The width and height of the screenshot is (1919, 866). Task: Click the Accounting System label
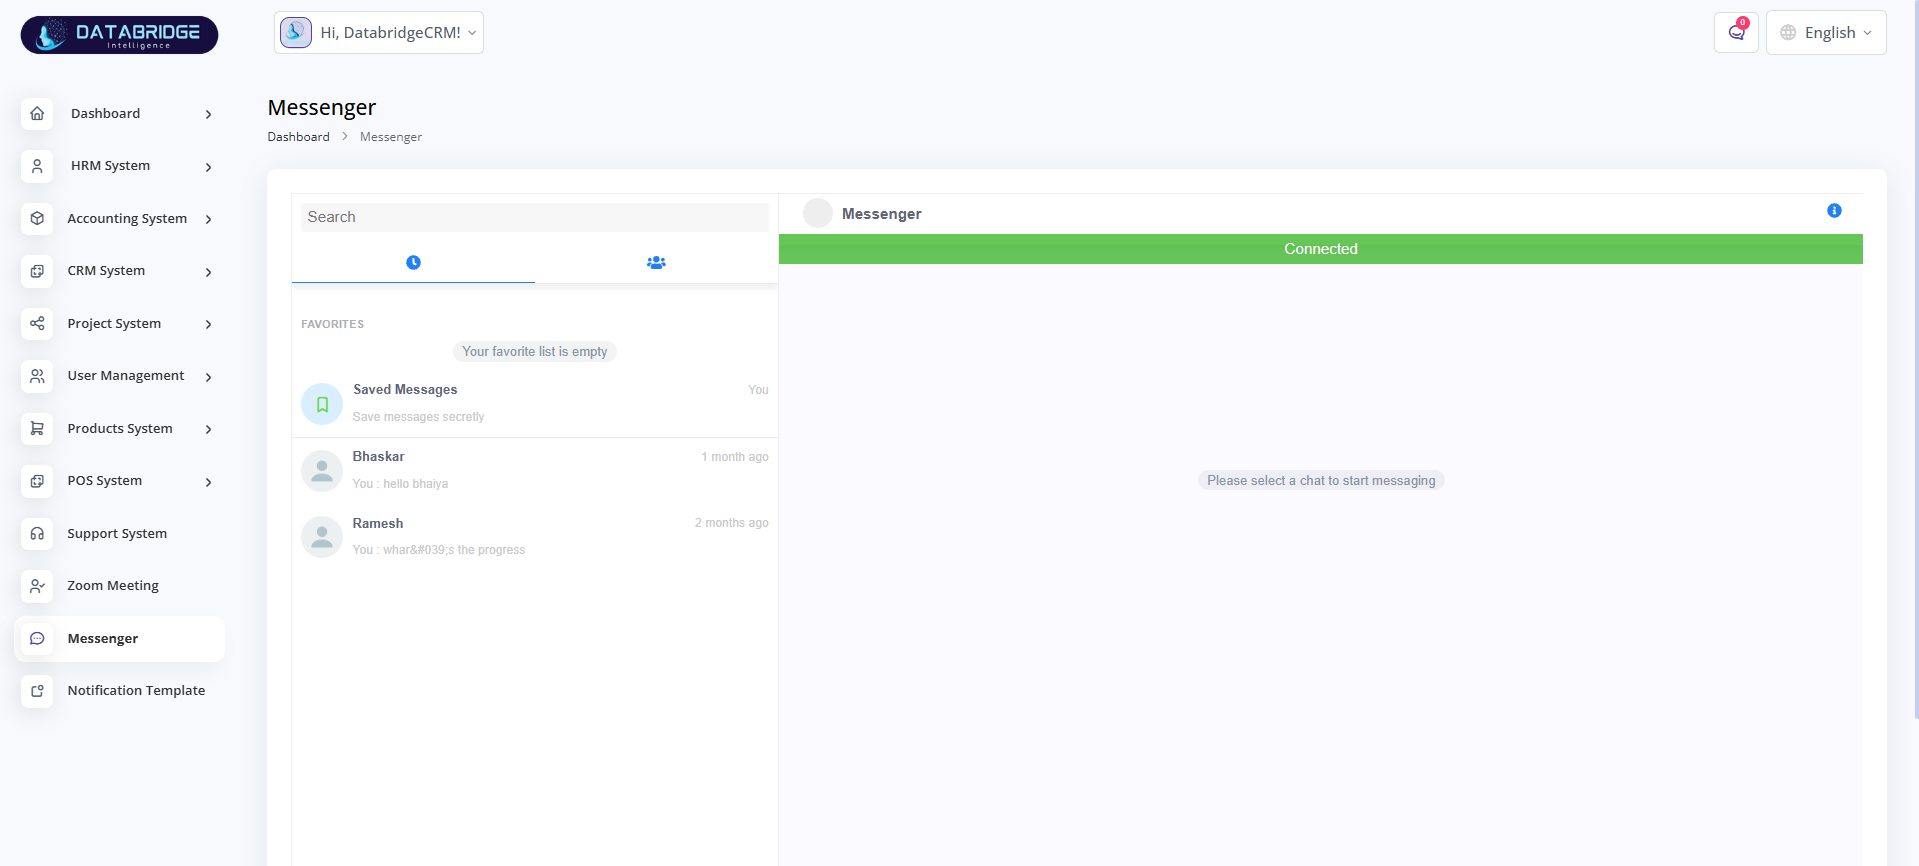tap(127, 218)
